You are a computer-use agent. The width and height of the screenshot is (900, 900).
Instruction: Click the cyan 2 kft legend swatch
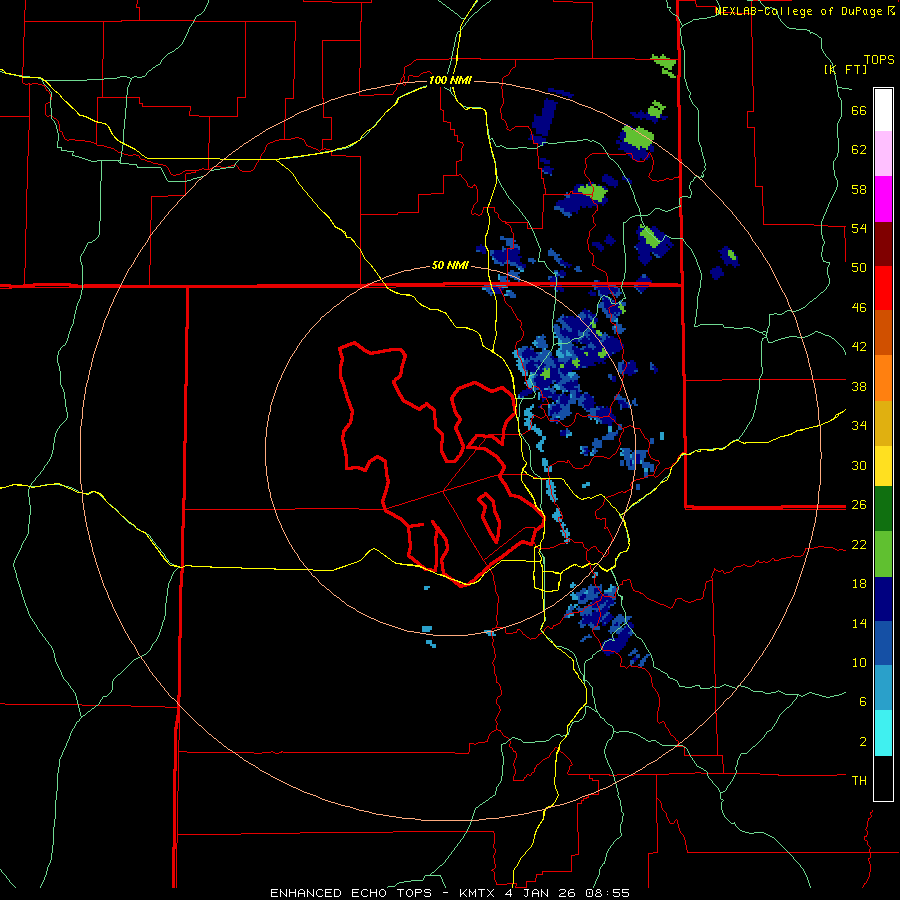(883, 733)
